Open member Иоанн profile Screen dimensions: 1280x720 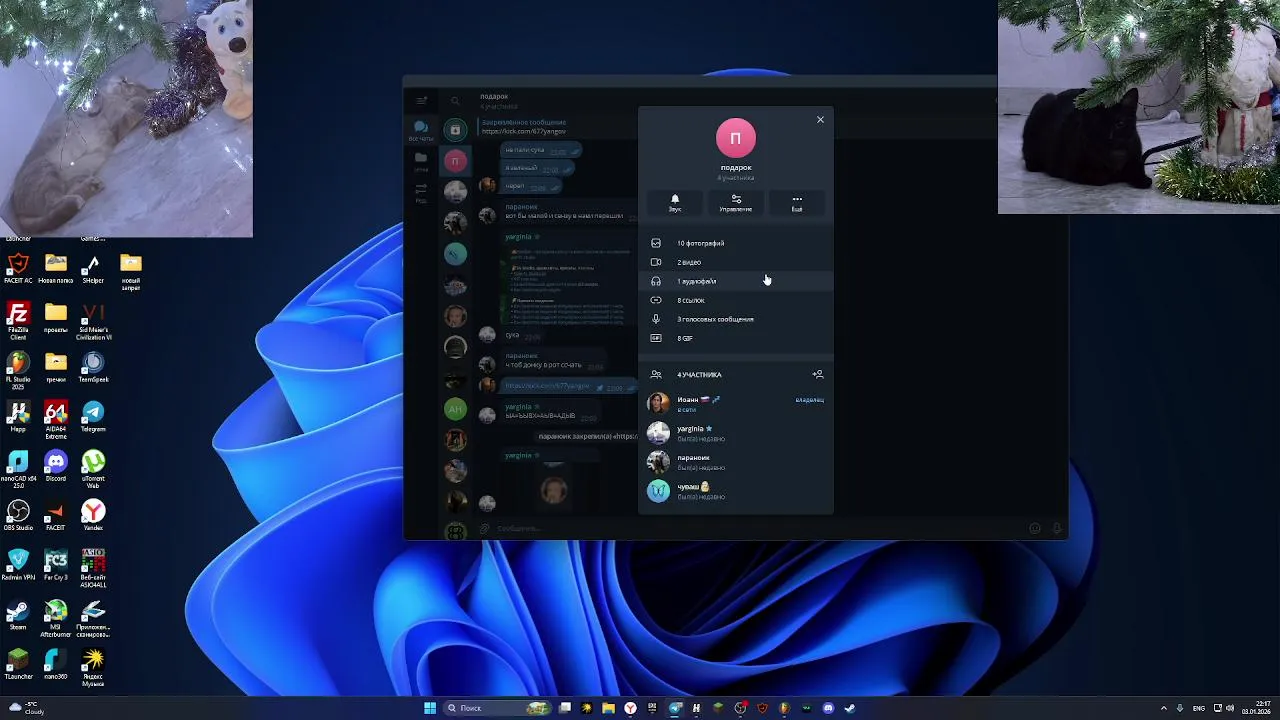[x=735, y=403]
